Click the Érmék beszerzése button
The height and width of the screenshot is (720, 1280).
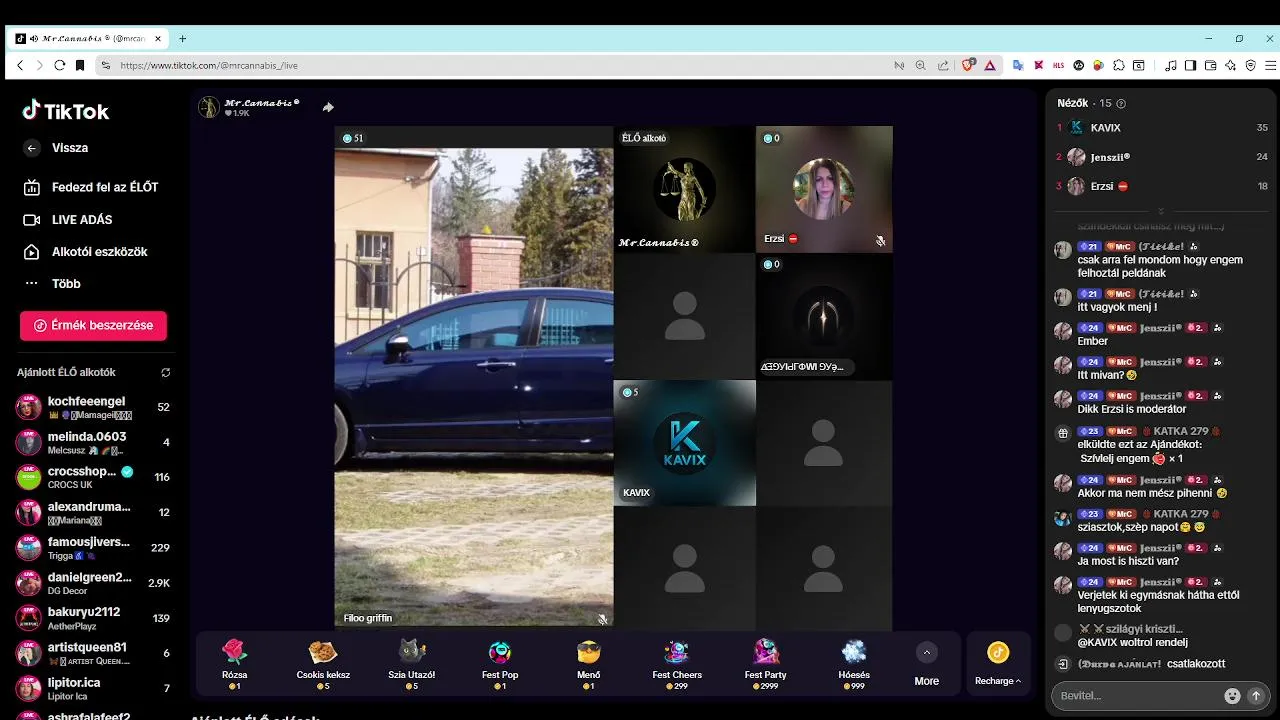tap(93, 325)
